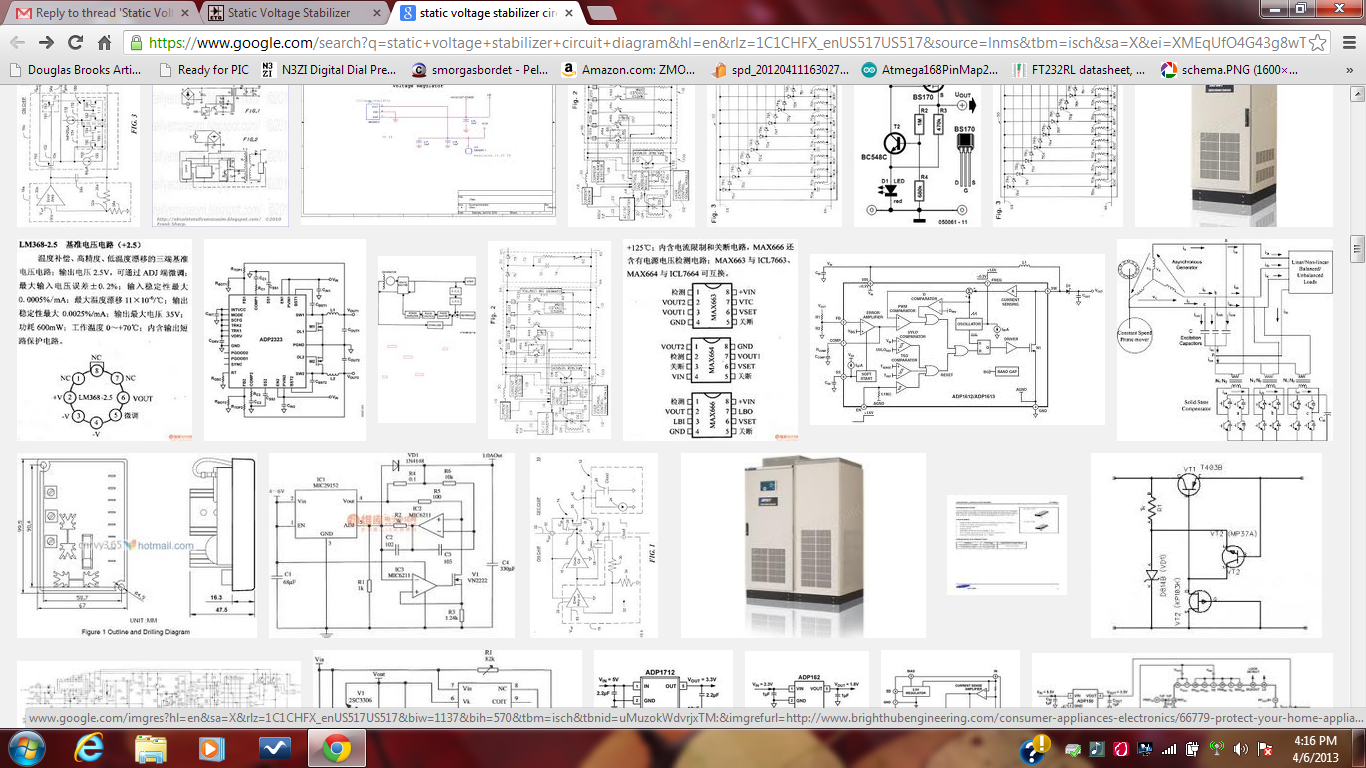This screenshot has height=768, width=1366.
Task: Click the music note tray icon
Action: point(1097,749)
